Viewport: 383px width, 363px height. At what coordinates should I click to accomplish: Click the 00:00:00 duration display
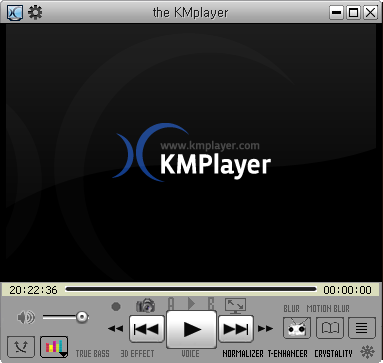[x=348, y=290]
